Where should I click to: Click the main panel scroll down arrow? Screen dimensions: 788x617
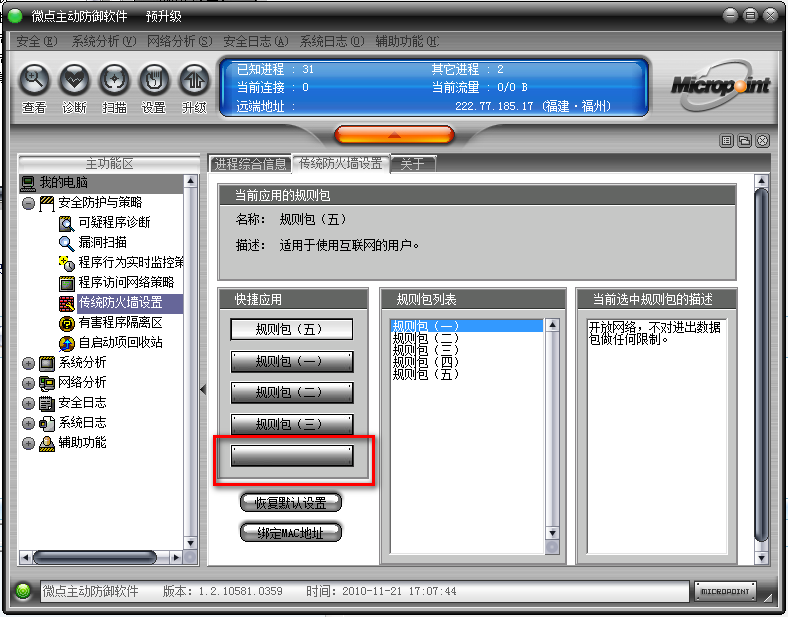[761, 558]
